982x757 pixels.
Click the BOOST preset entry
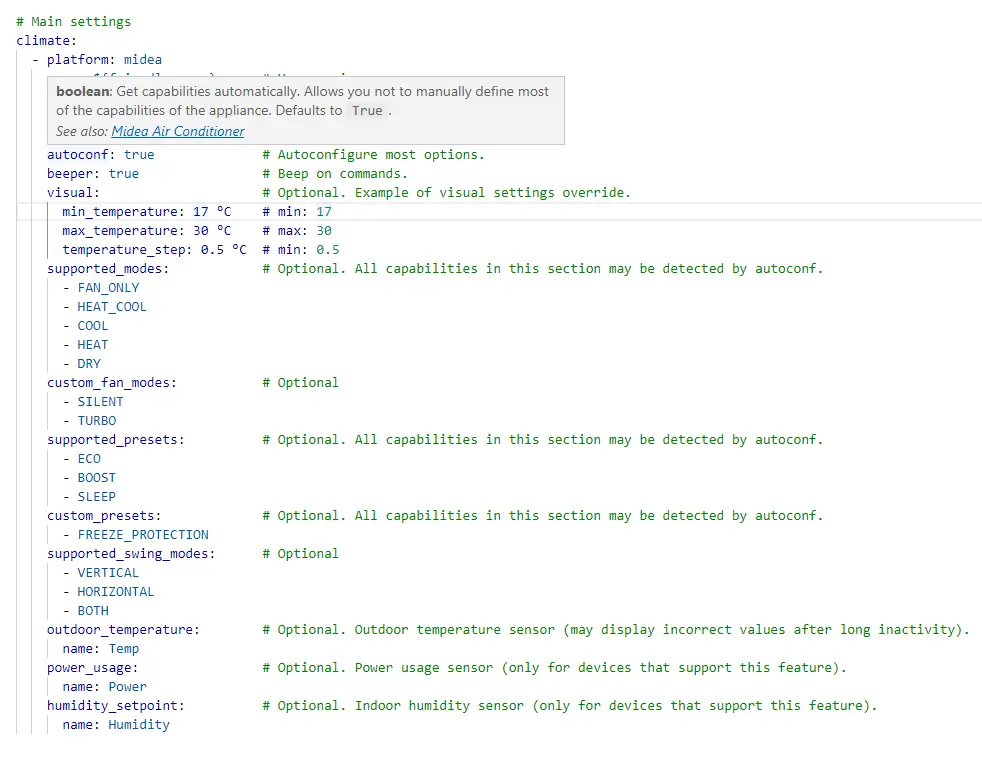point(97,478)
